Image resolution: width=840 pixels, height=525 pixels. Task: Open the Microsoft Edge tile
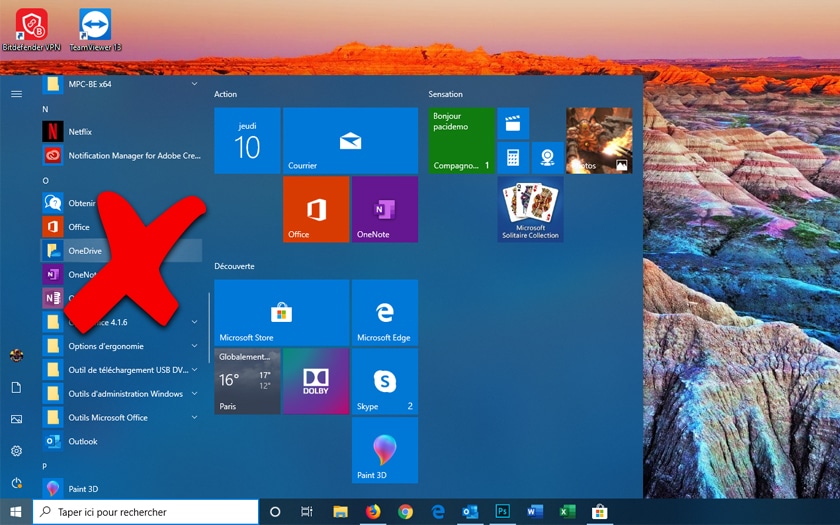point(384,313)
